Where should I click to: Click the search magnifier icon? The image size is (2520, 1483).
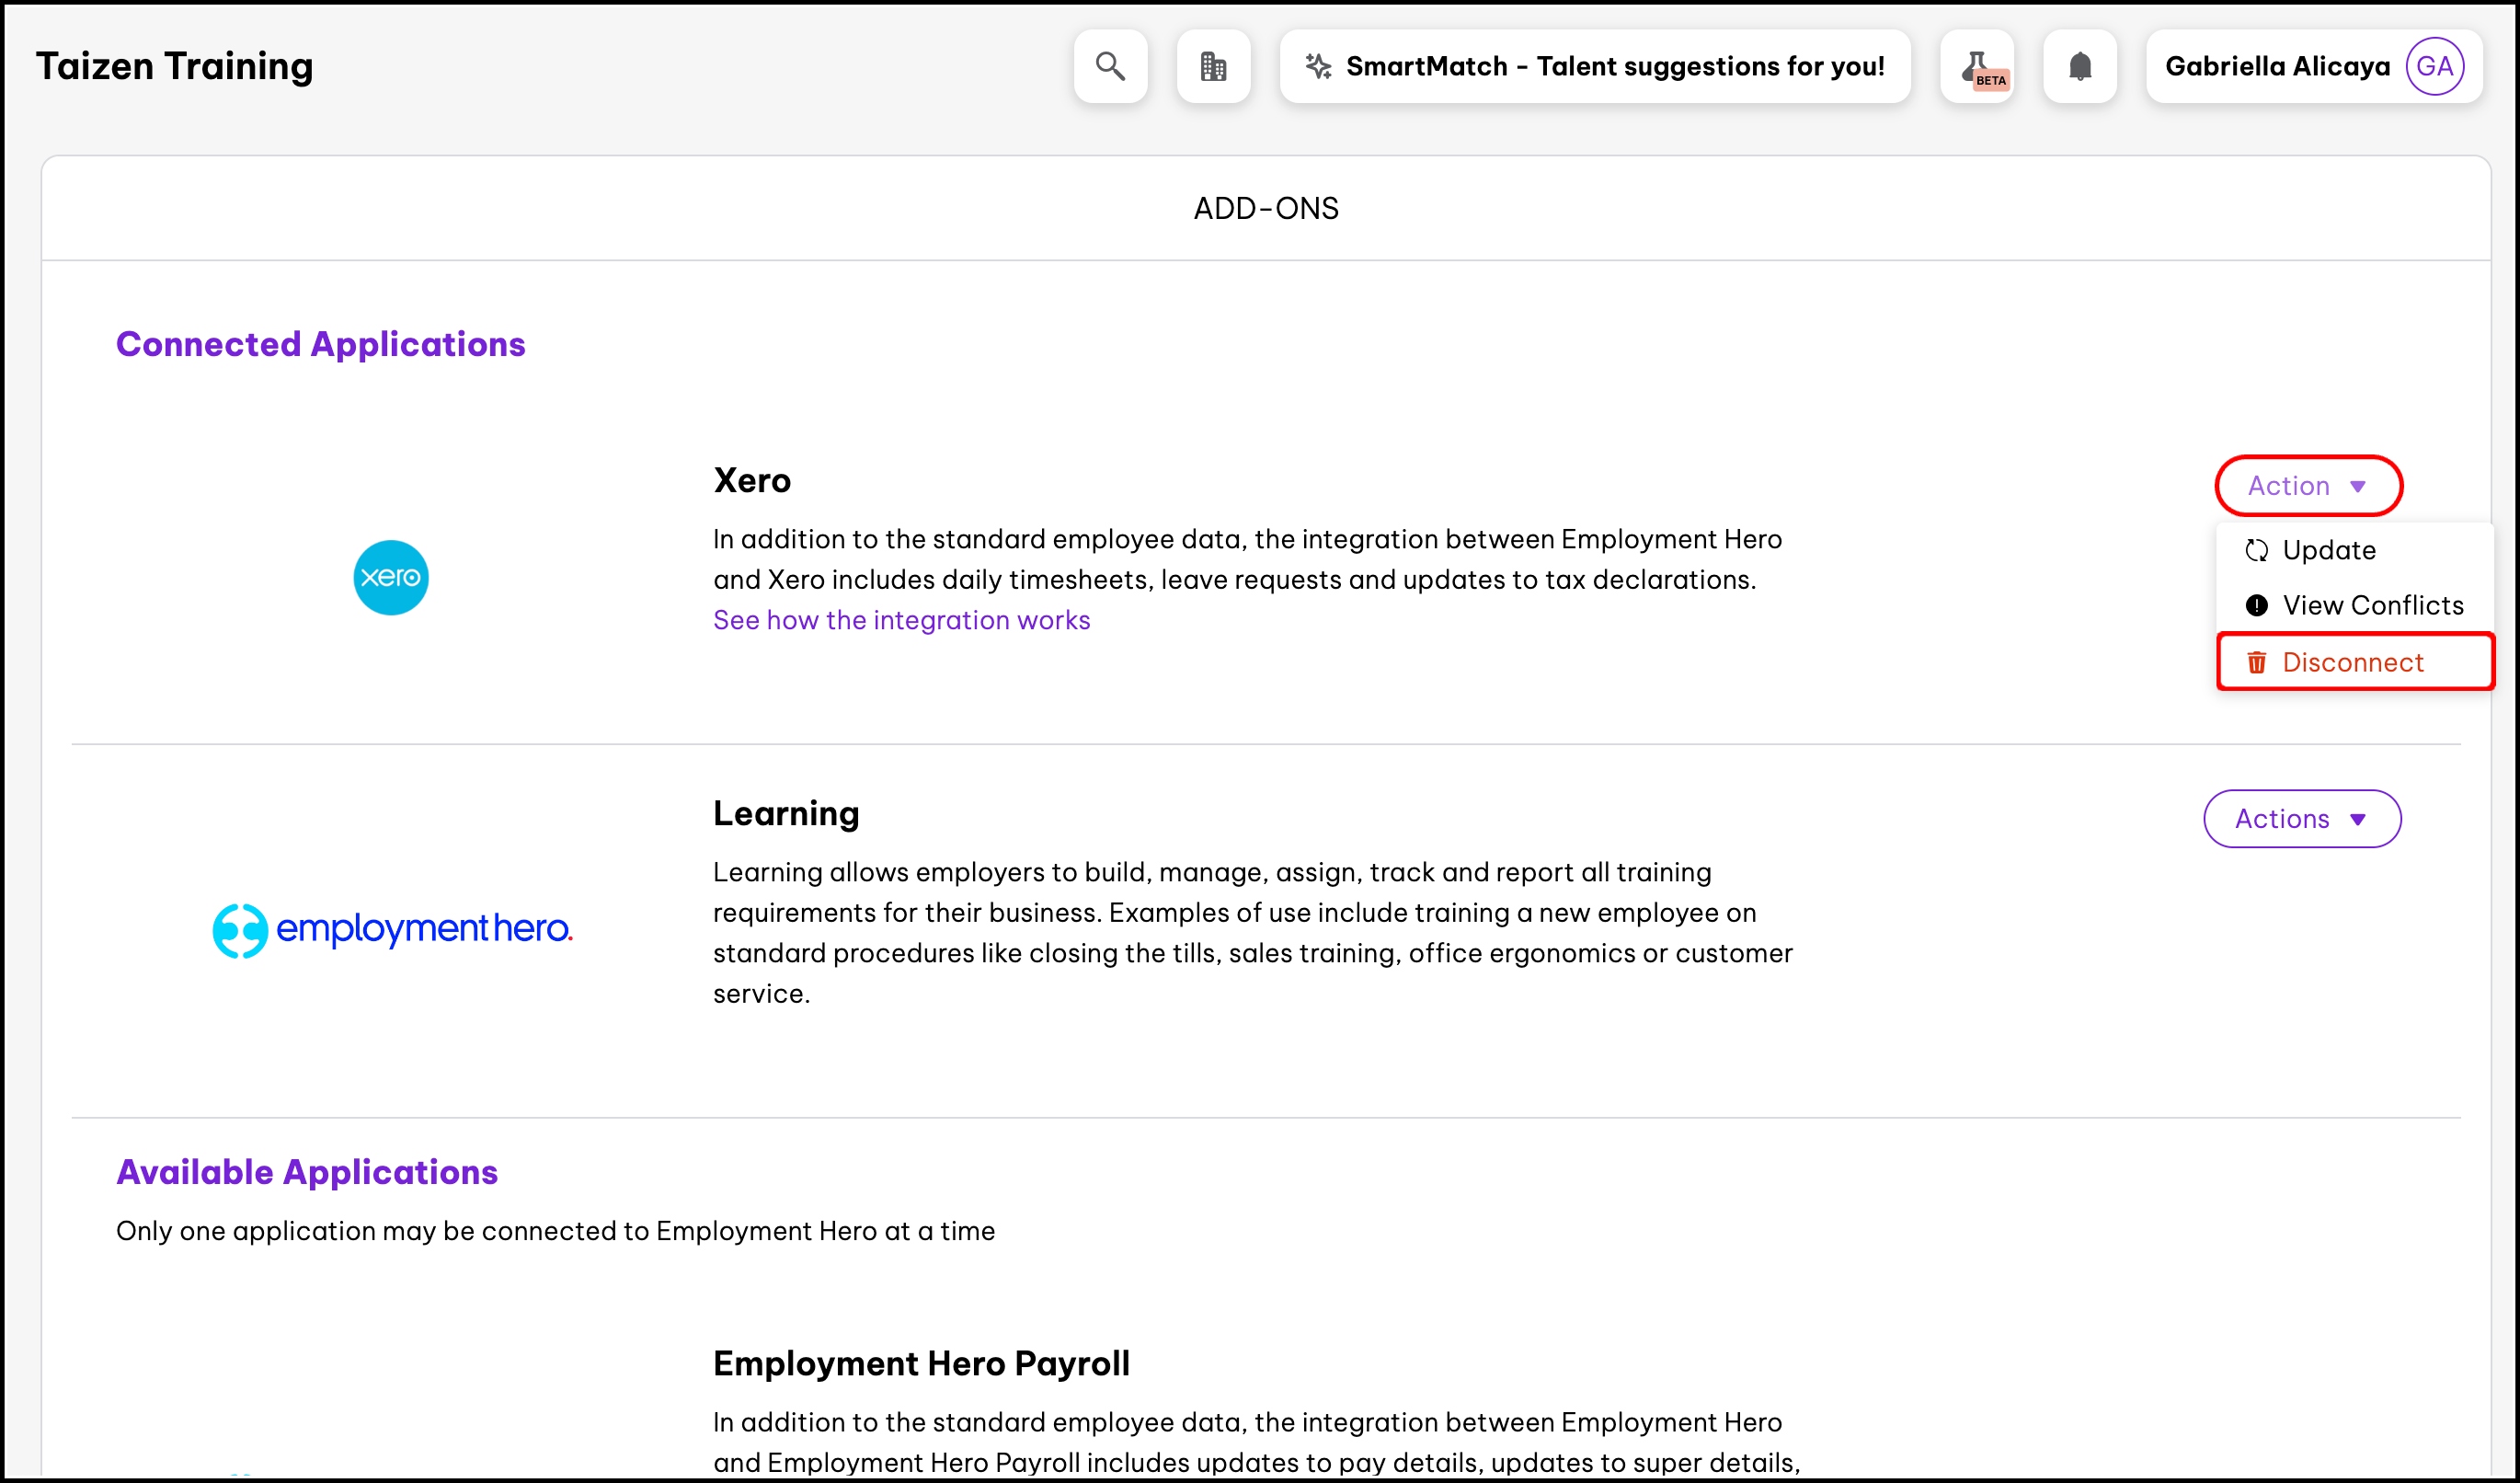[x=1110, y=66]
